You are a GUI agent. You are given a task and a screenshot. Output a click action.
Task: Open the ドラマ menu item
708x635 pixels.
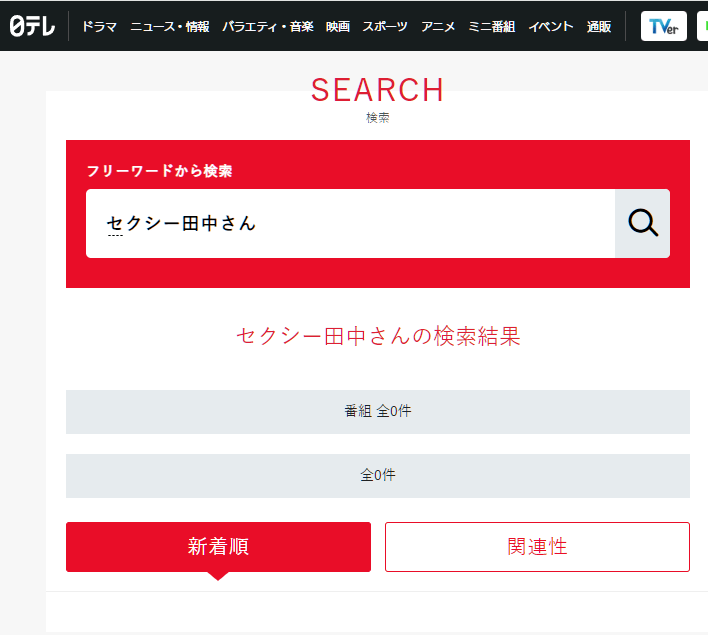99,26
